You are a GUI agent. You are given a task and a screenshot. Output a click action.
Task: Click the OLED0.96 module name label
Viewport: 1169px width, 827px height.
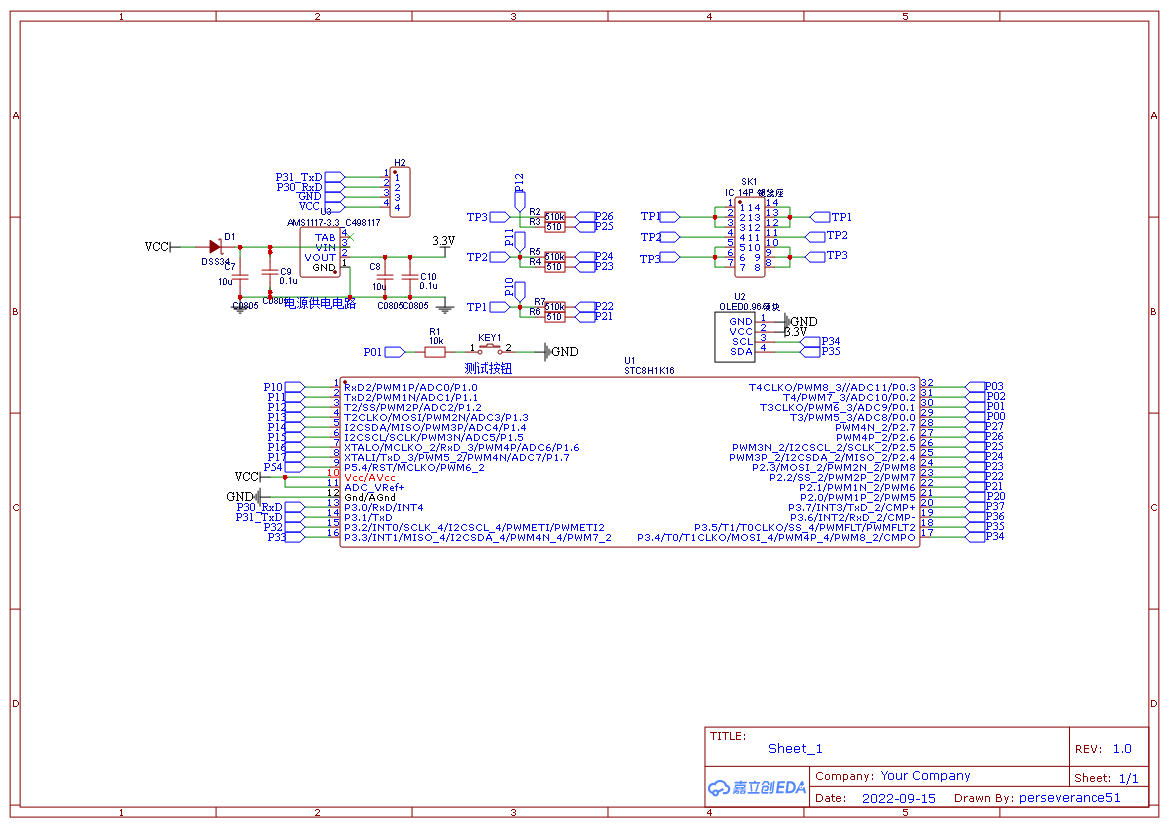(x=749, y=306)
